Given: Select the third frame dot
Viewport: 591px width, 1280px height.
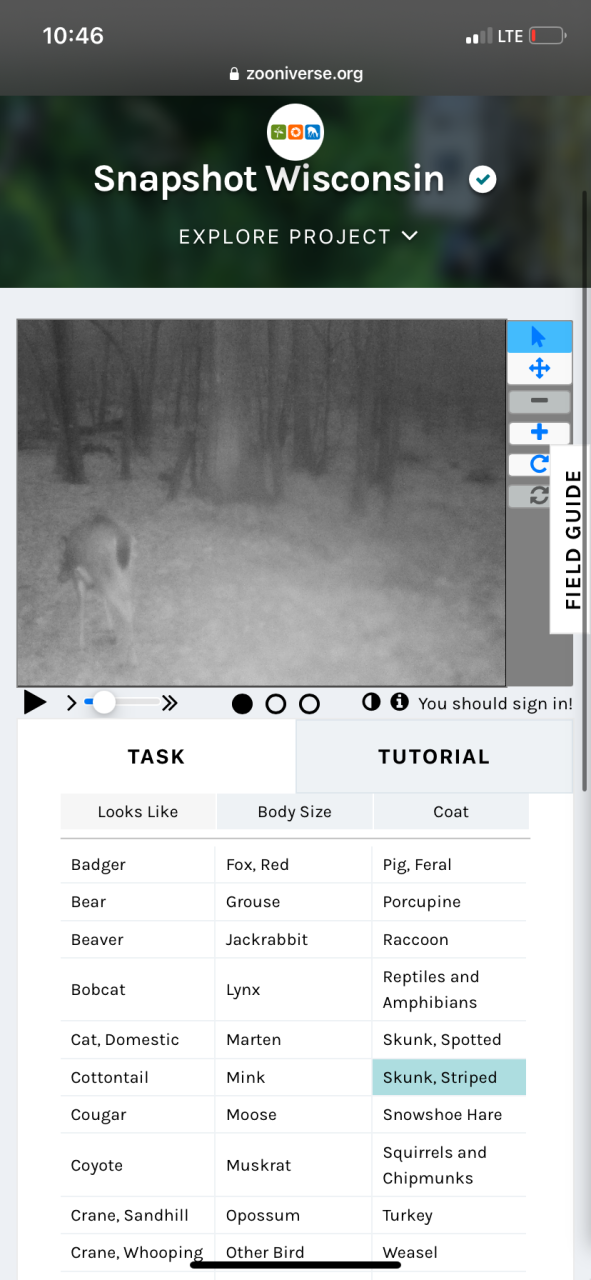Looking at the screenshot, I should point(310,704).
